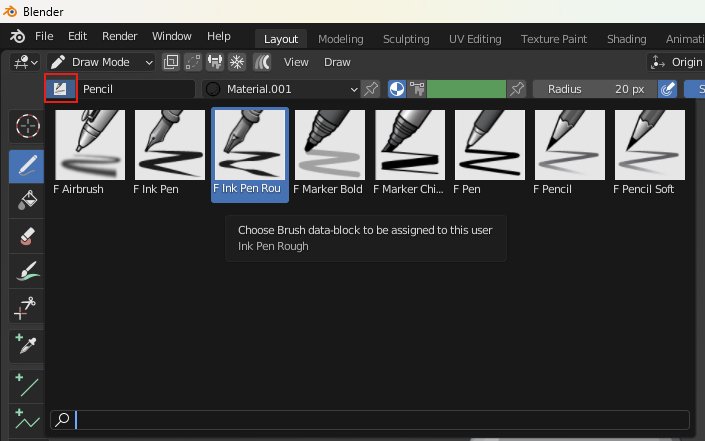Select the Erase tool

point(27,236)
